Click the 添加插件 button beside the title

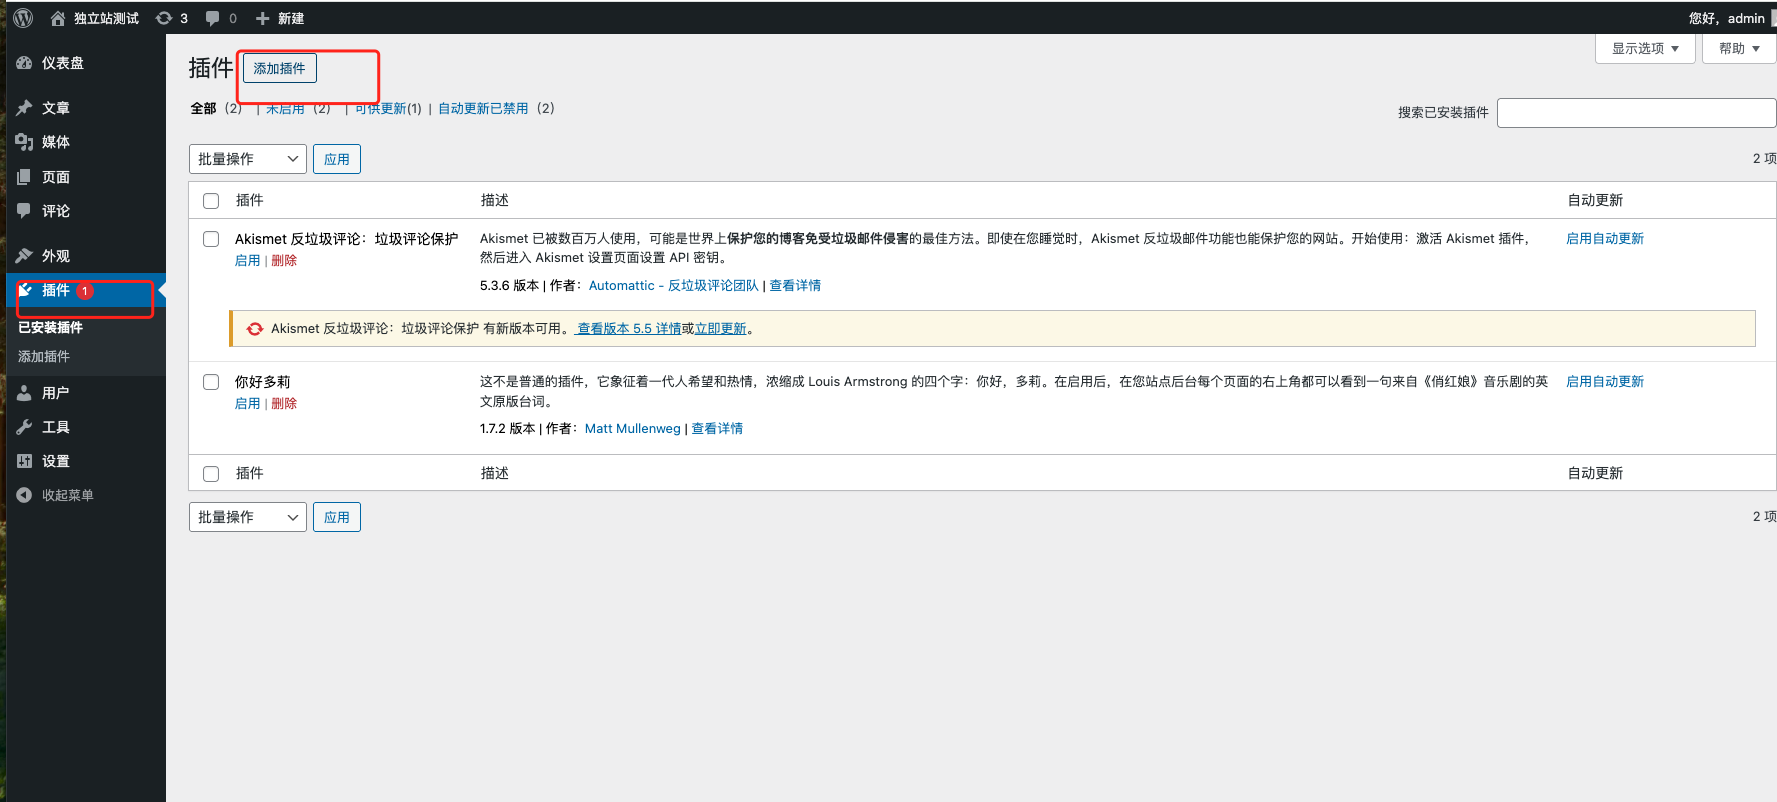(279, 68)
